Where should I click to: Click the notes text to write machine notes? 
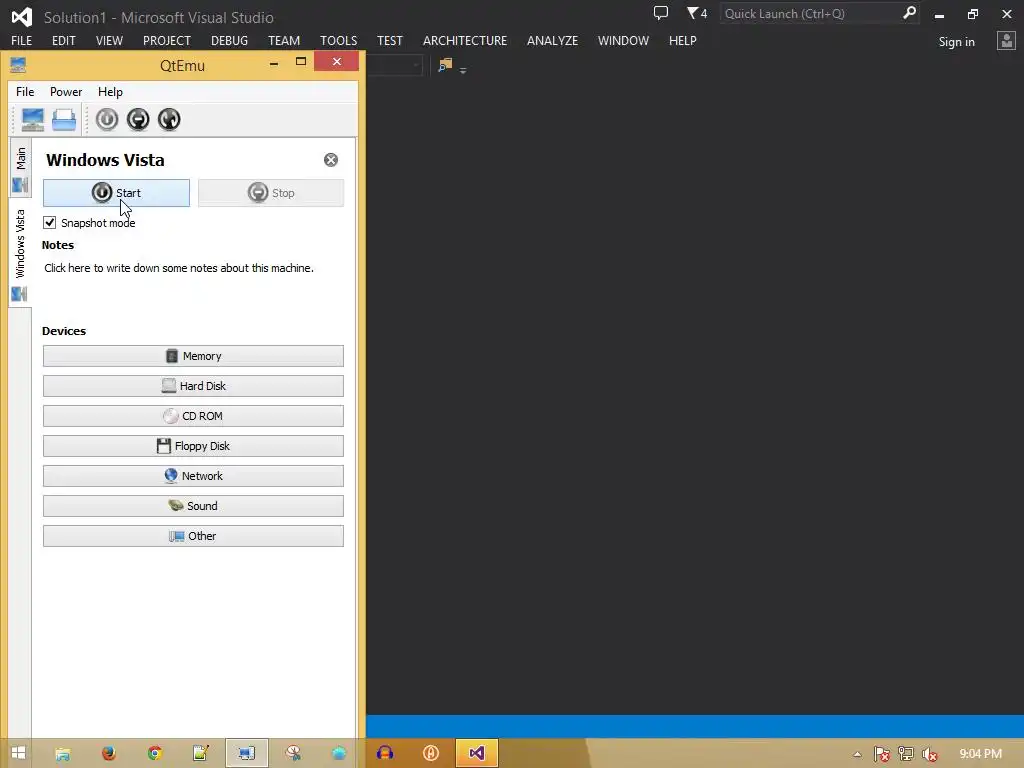[179, 268]
